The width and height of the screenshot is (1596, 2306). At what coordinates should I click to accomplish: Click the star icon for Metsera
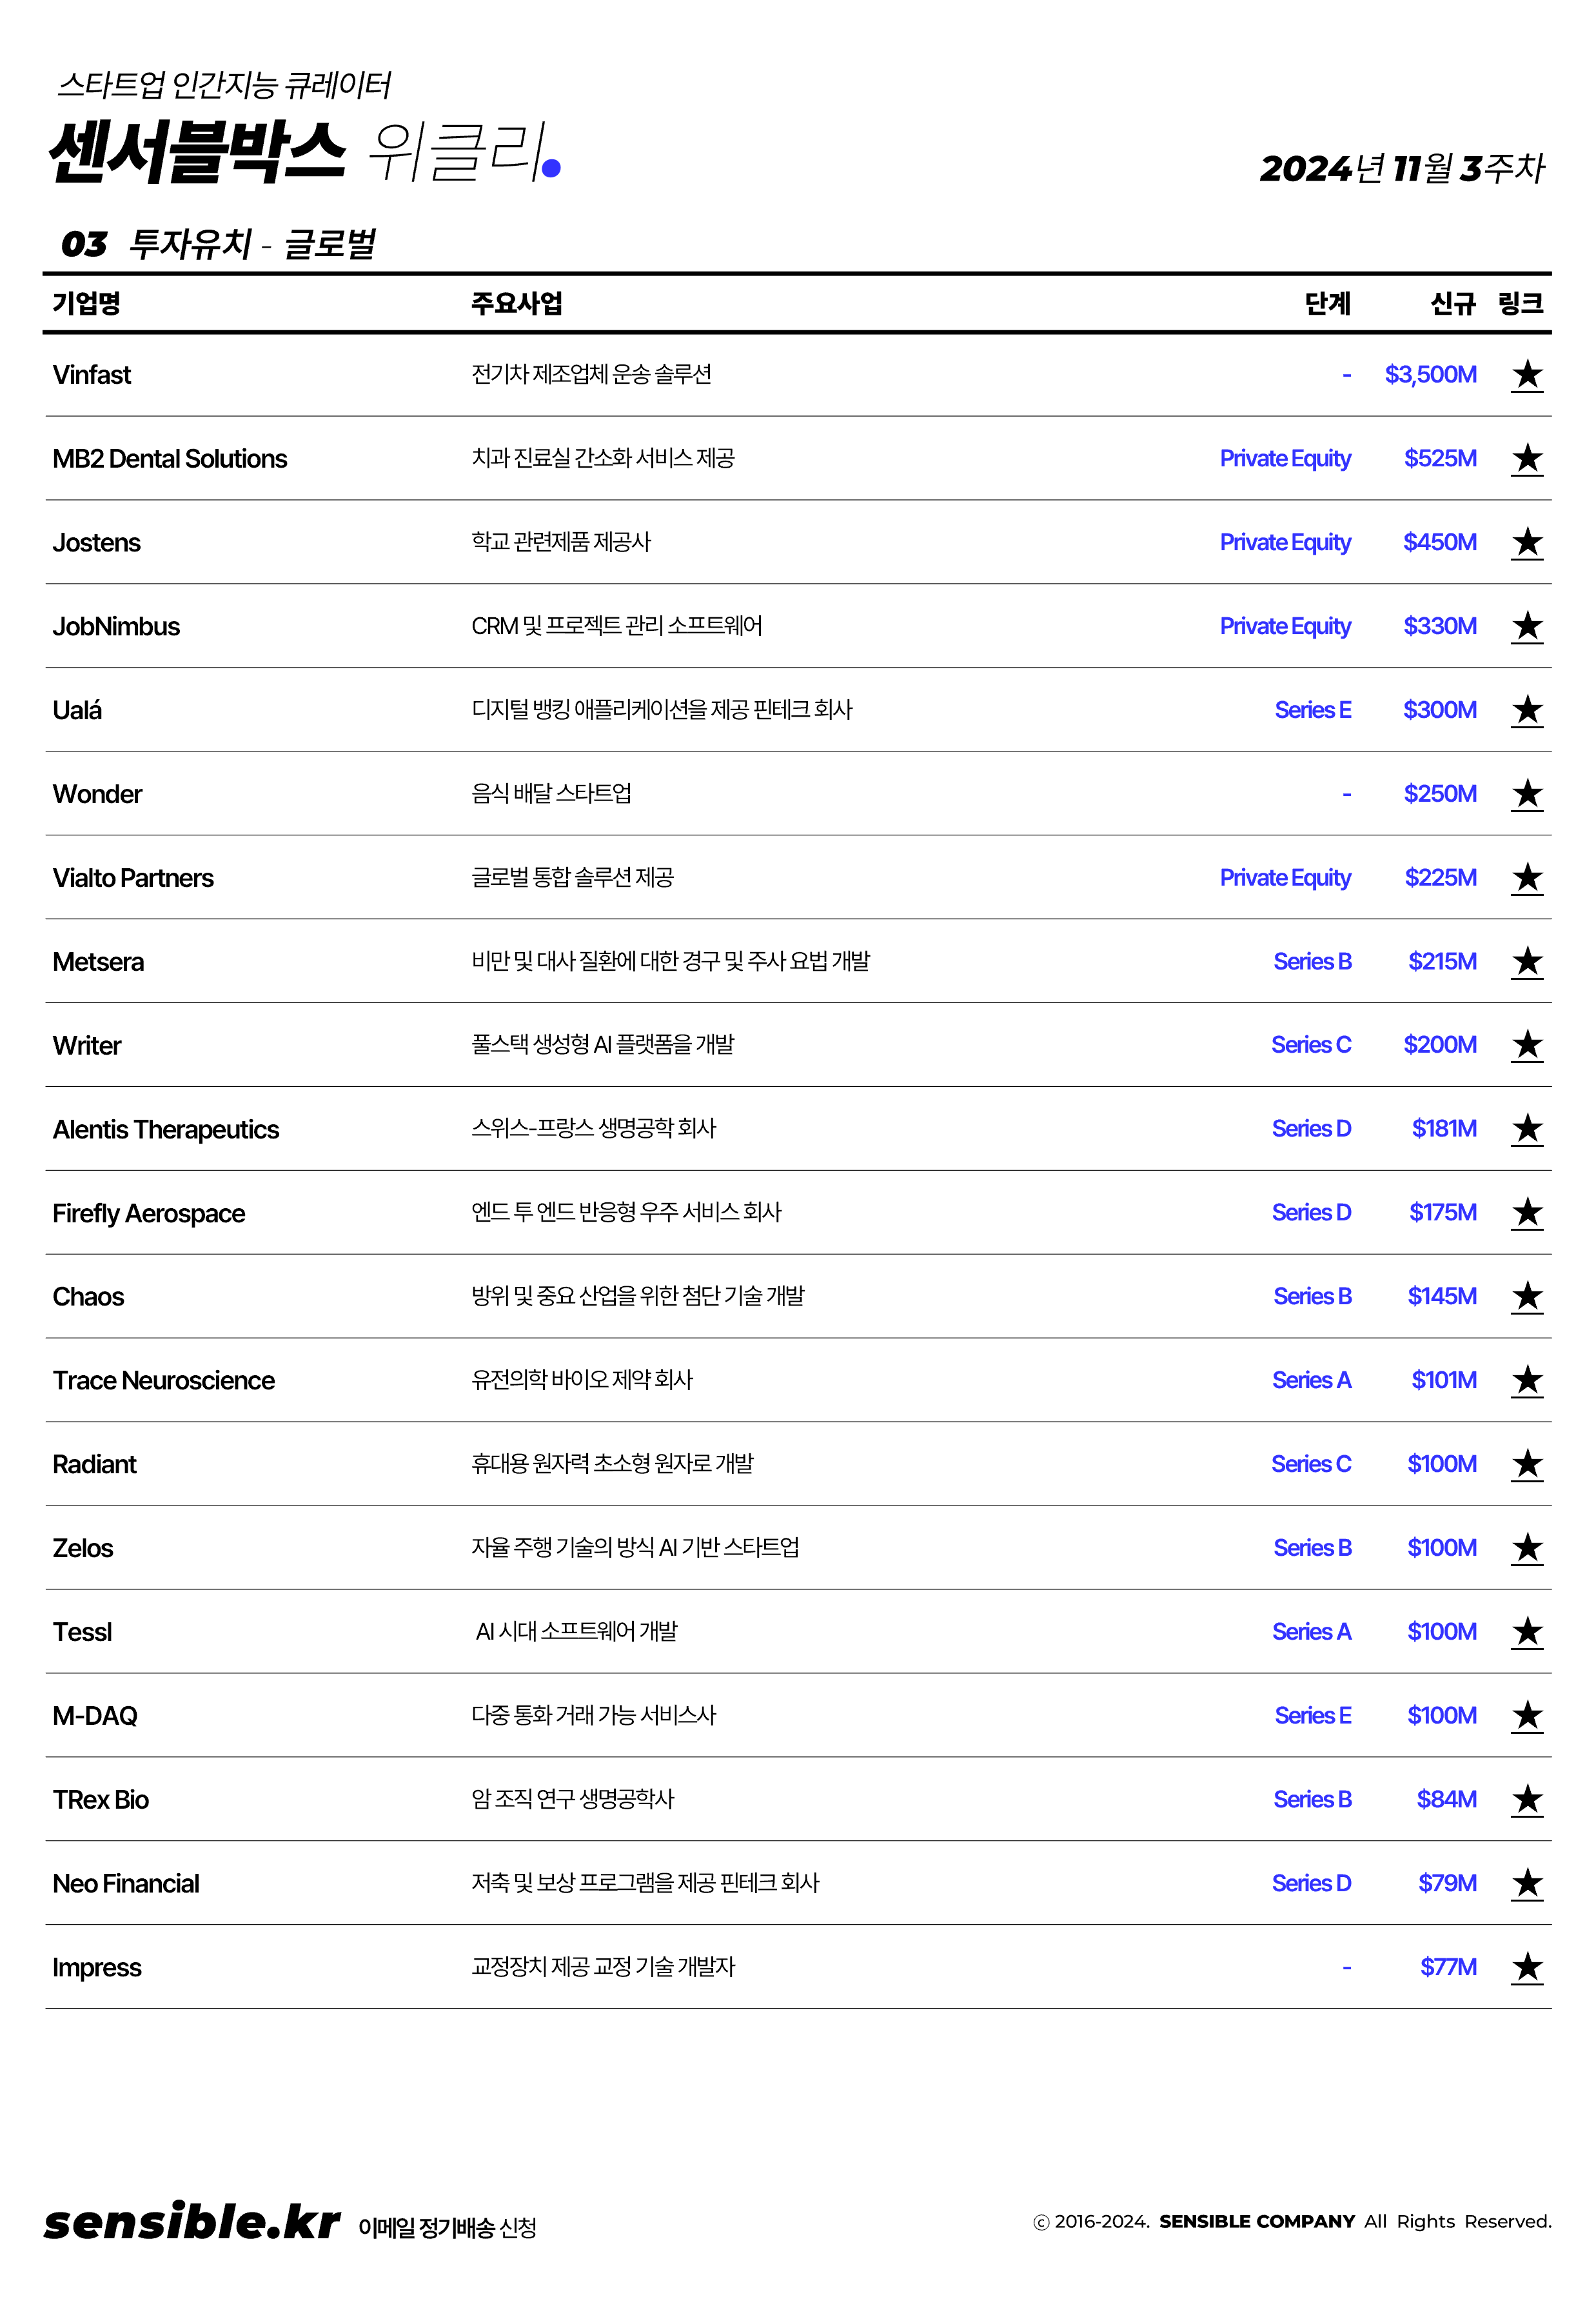(x=1526, y=962)
